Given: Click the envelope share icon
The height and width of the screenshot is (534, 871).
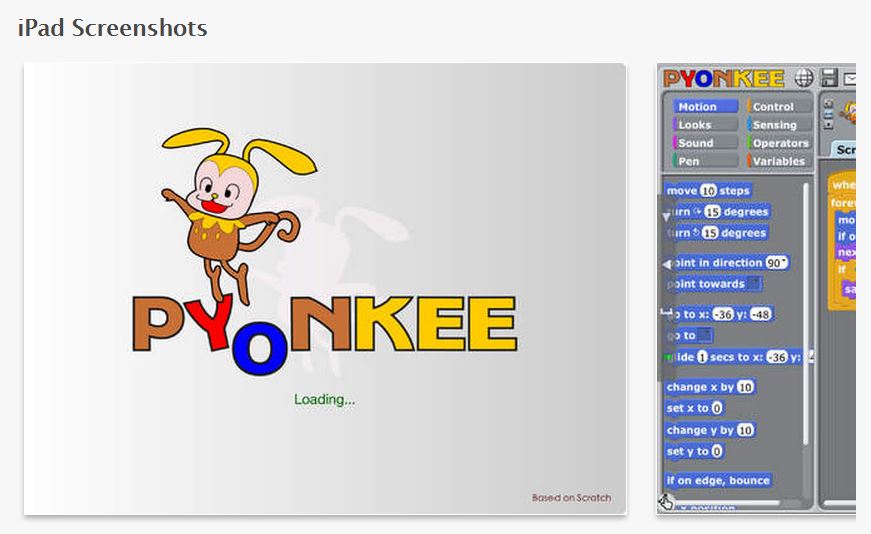Looking at the screenshot, I should 850,78.
